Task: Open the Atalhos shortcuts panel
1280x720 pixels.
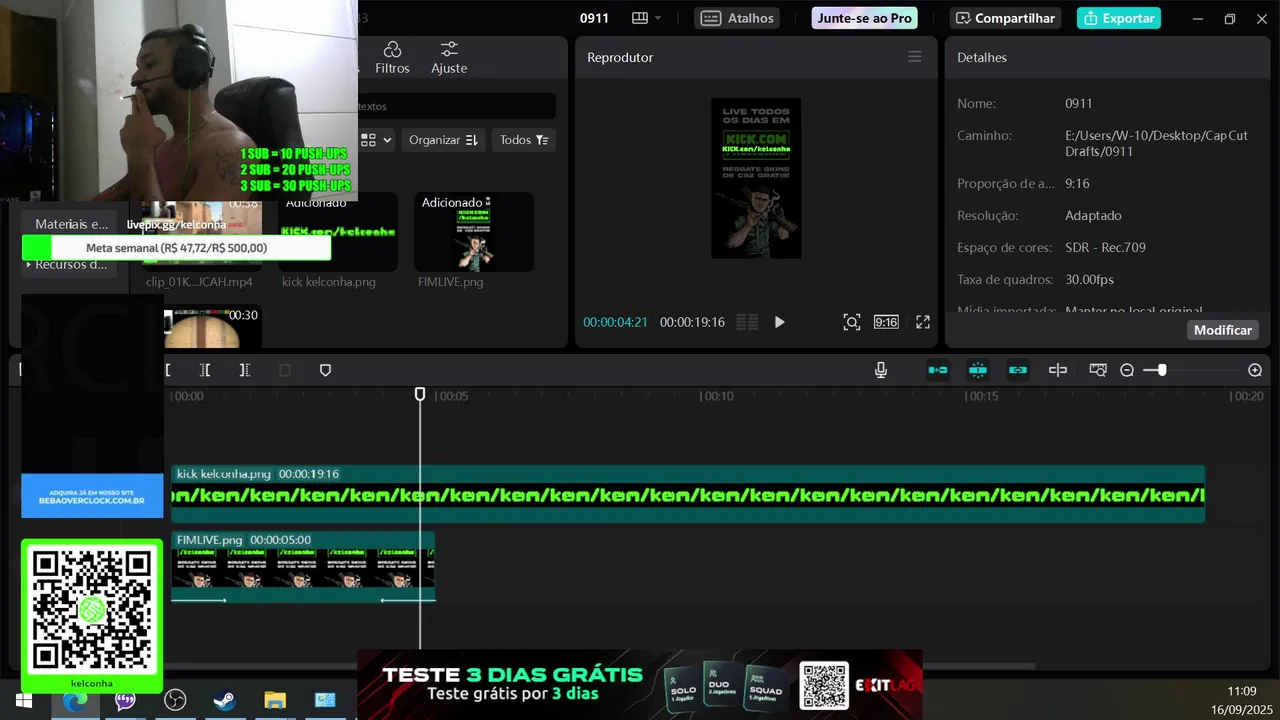Action: pos(737,18)
